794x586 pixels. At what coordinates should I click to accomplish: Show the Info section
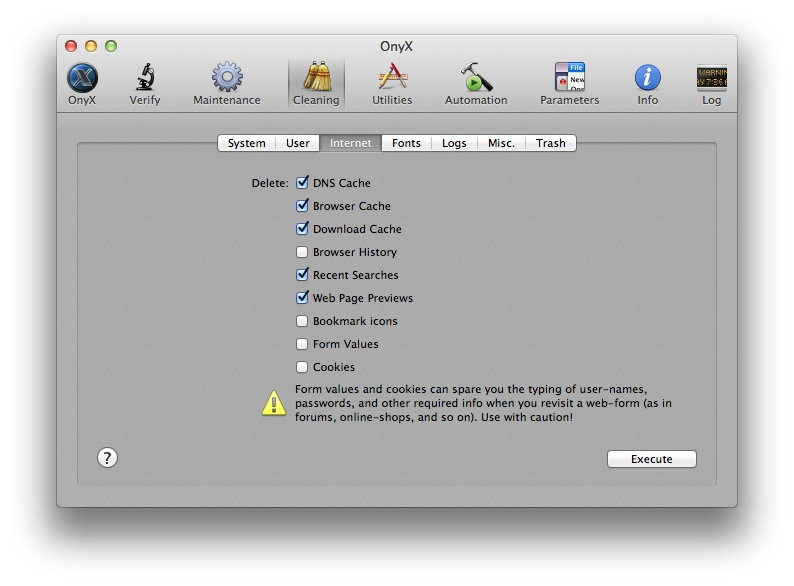[x=648, y=84]
